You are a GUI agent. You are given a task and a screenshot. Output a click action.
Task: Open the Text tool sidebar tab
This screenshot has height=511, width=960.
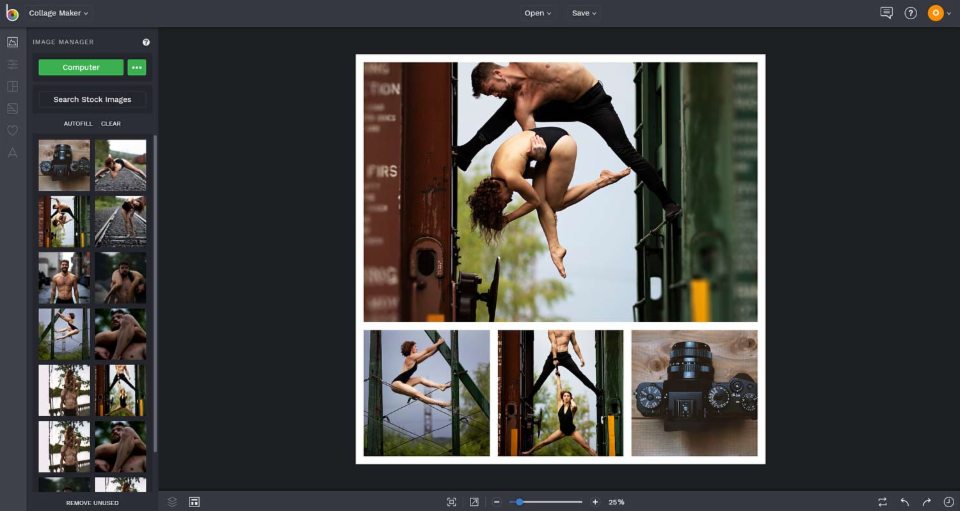[x=12, y=152]
